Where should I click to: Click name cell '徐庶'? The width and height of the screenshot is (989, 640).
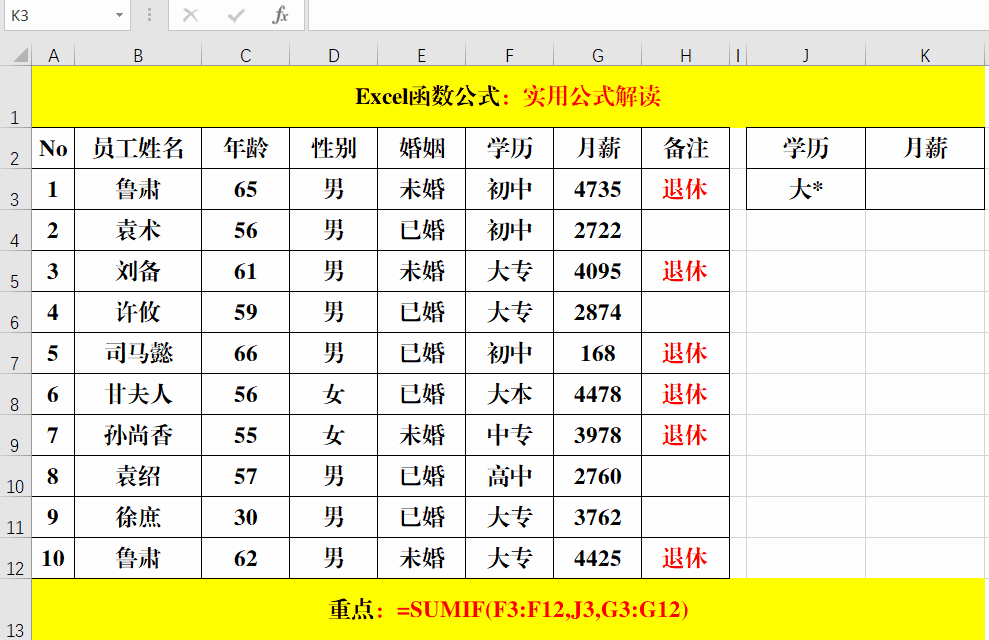click(x=138, y=517)
